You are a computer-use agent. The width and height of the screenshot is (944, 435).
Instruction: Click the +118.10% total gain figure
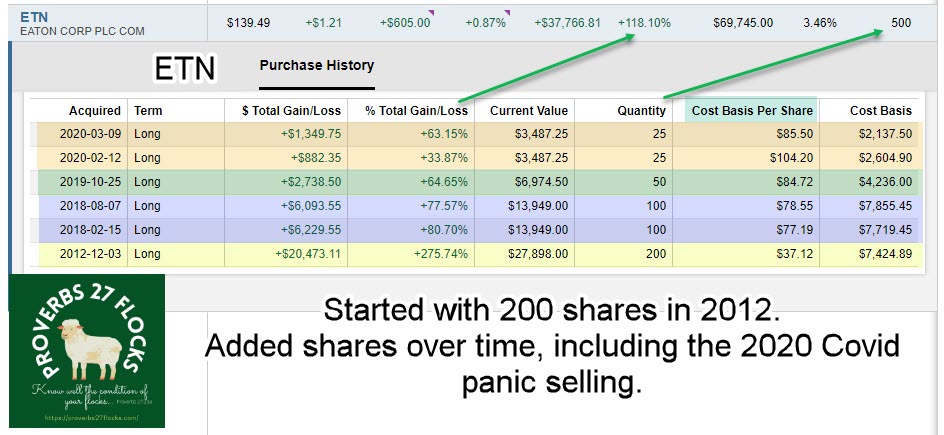pyautogui.click(x=643, y=21)
